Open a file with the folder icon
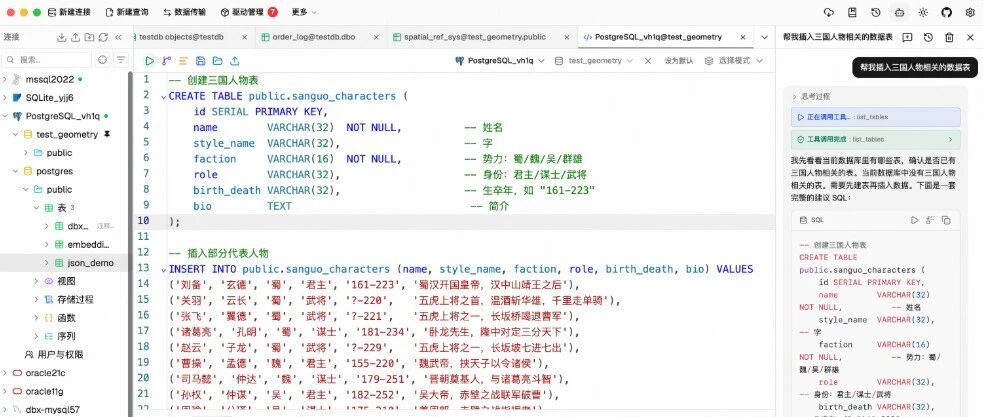 (x=217, y=61)
